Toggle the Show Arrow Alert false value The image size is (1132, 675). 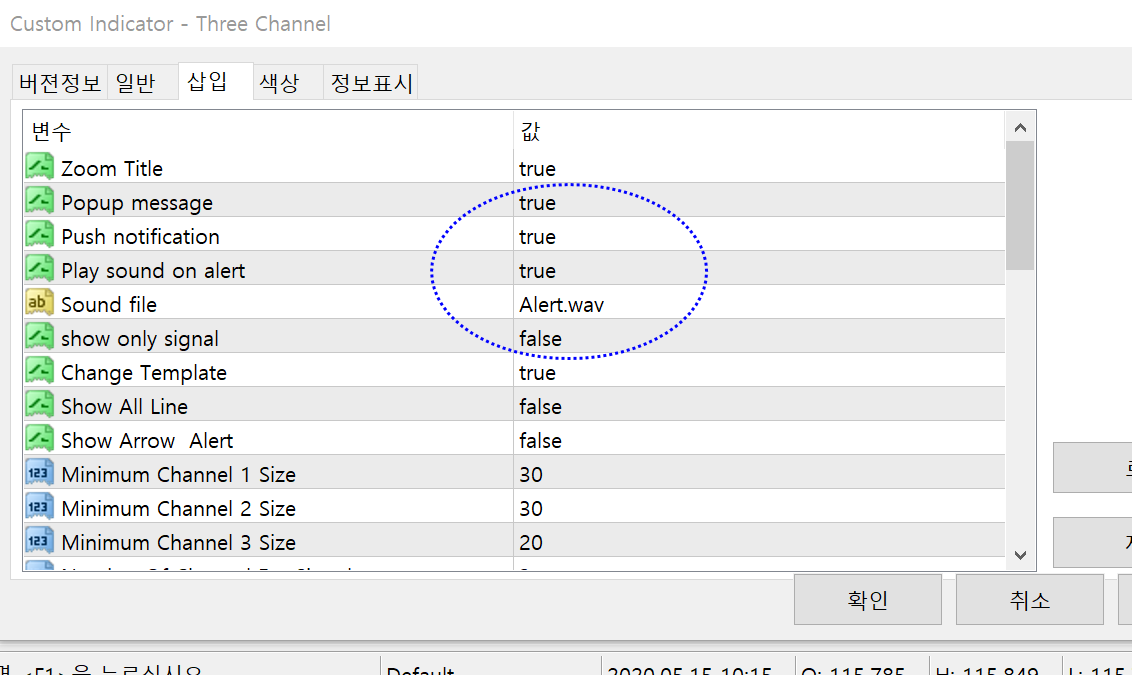(540, 441)
